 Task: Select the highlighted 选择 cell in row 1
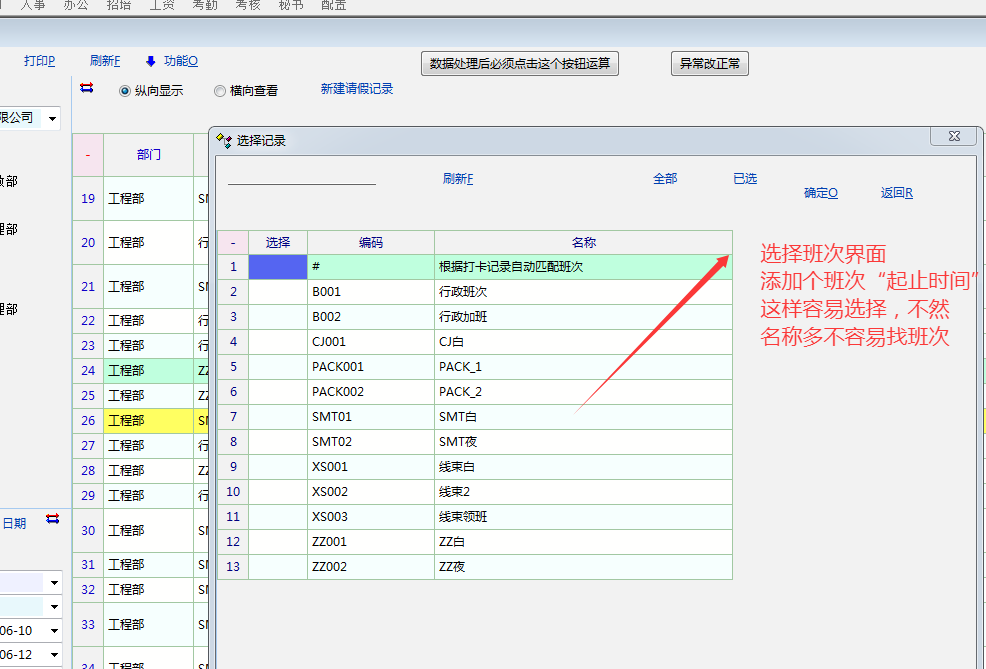tap(277, 267)
